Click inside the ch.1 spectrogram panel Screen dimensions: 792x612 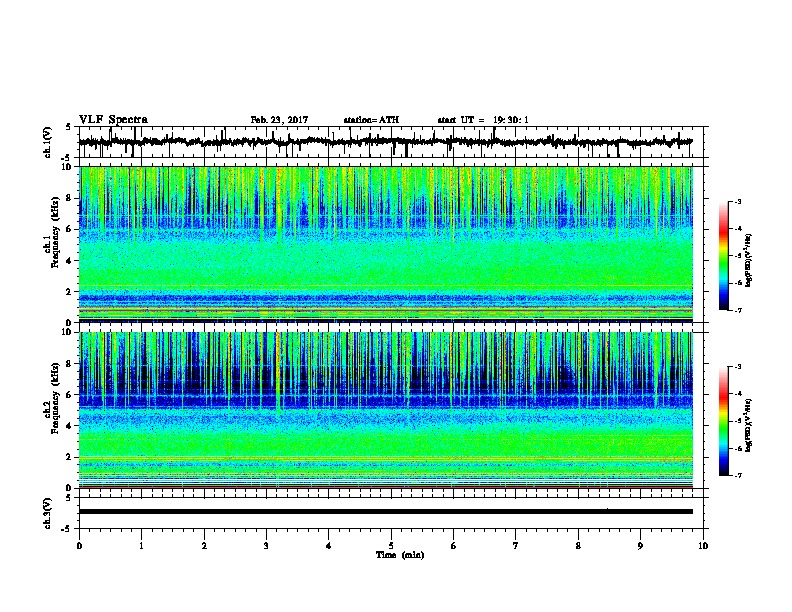tap(385, 244)
